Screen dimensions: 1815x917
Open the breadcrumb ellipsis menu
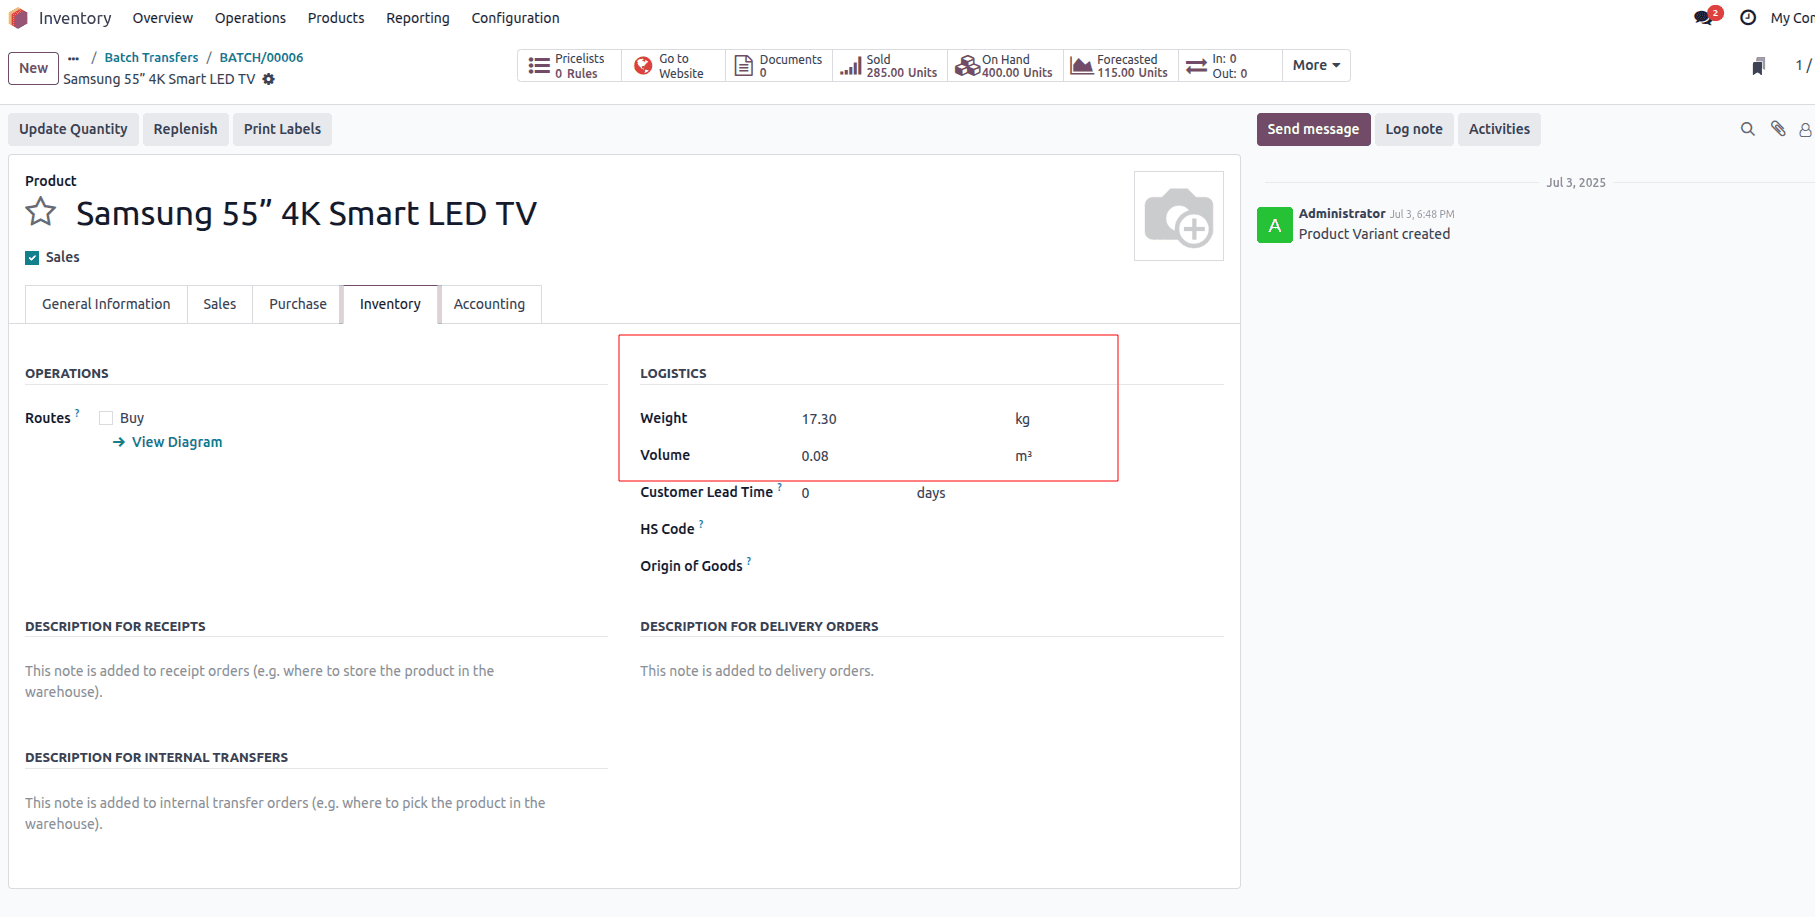pyautogui.click(x=73, y=58)
